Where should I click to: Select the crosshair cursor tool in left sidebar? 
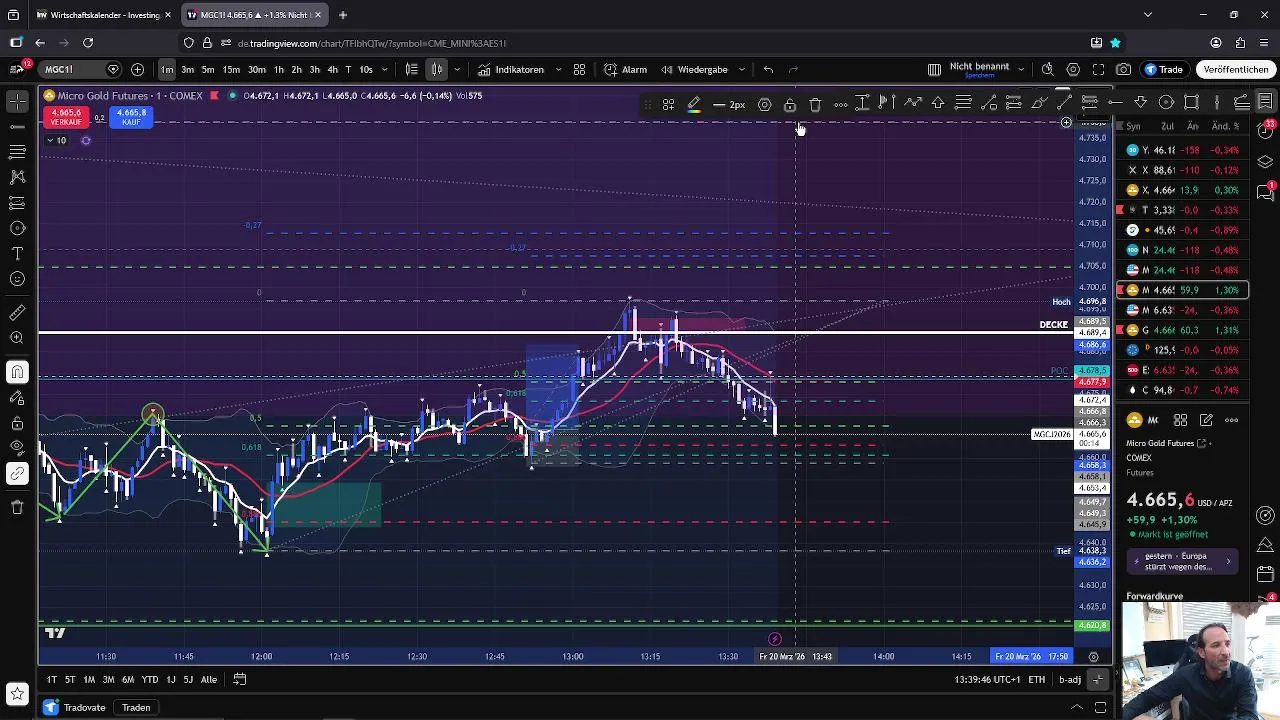pyautogui.click(x=17, y=102)
